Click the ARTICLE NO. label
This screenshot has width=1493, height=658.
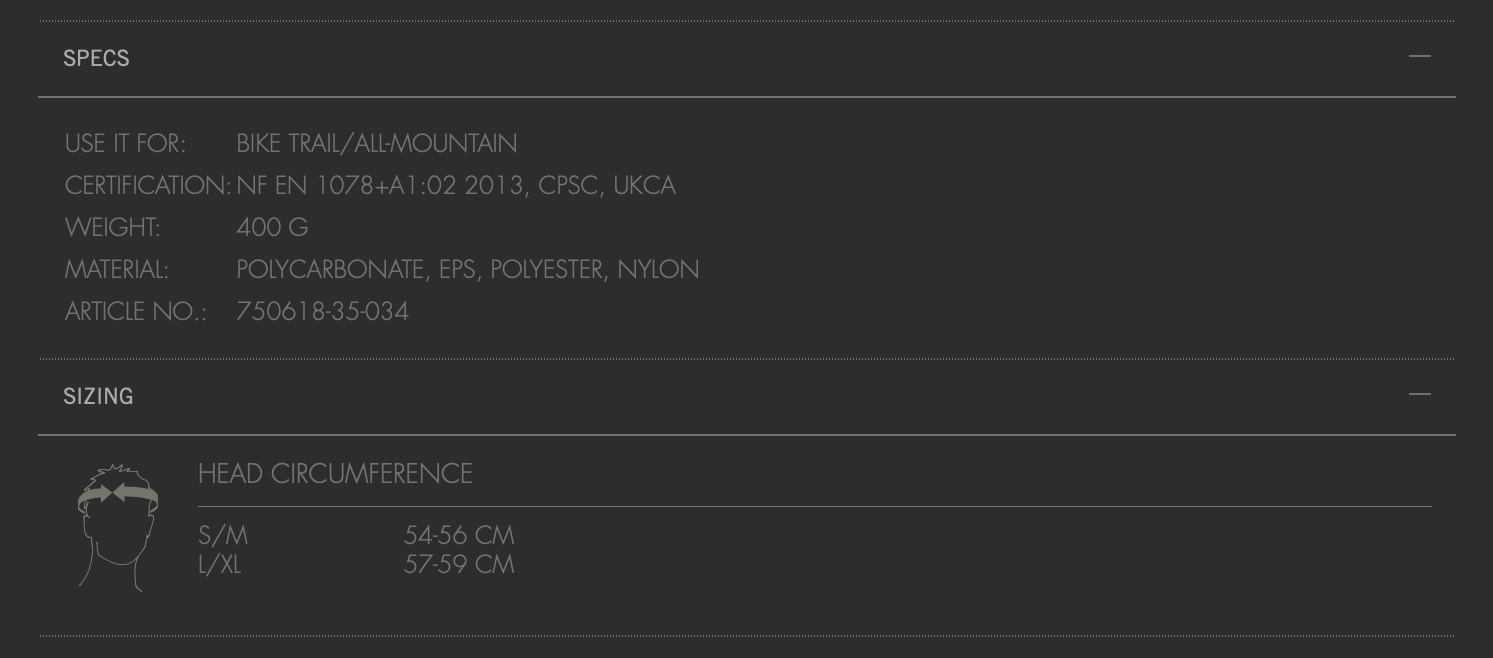click(135, 311)
